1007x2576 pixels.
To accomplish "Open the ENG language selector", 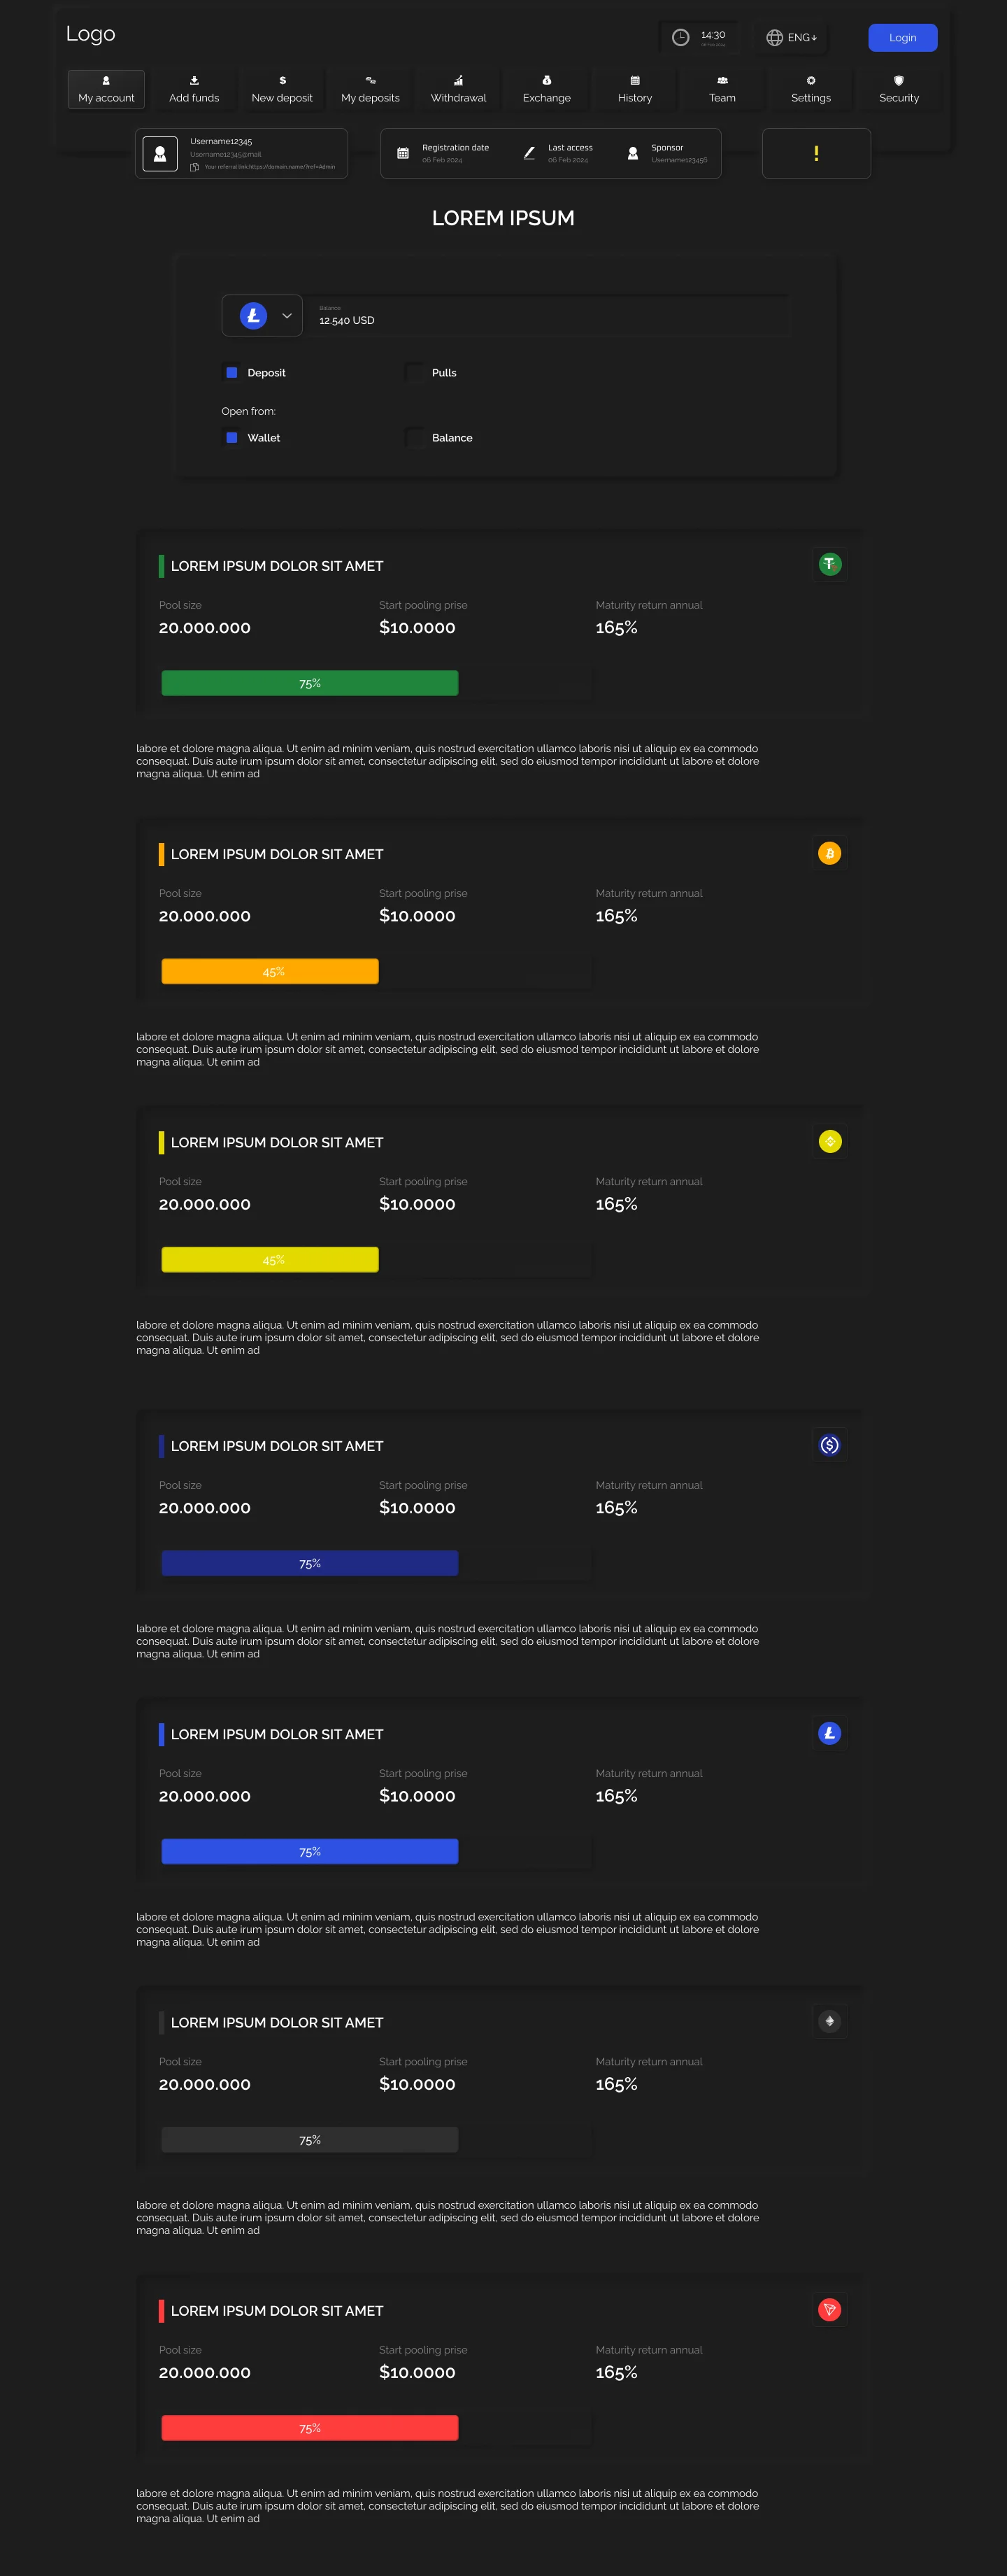I will pos(791,37).
